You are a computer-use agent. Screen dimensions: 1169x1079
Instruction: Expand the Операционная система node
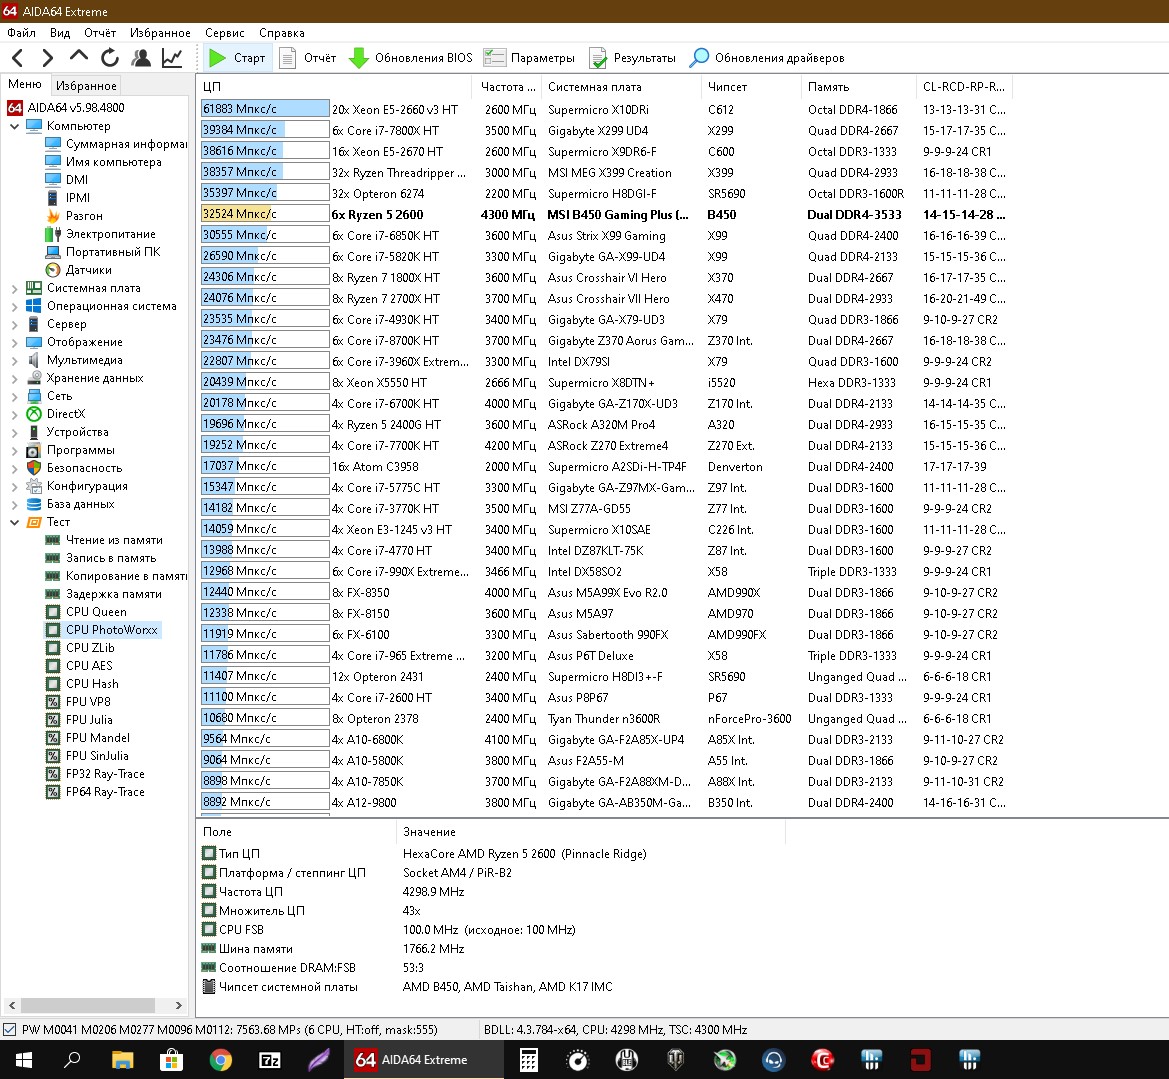point(14,306)
